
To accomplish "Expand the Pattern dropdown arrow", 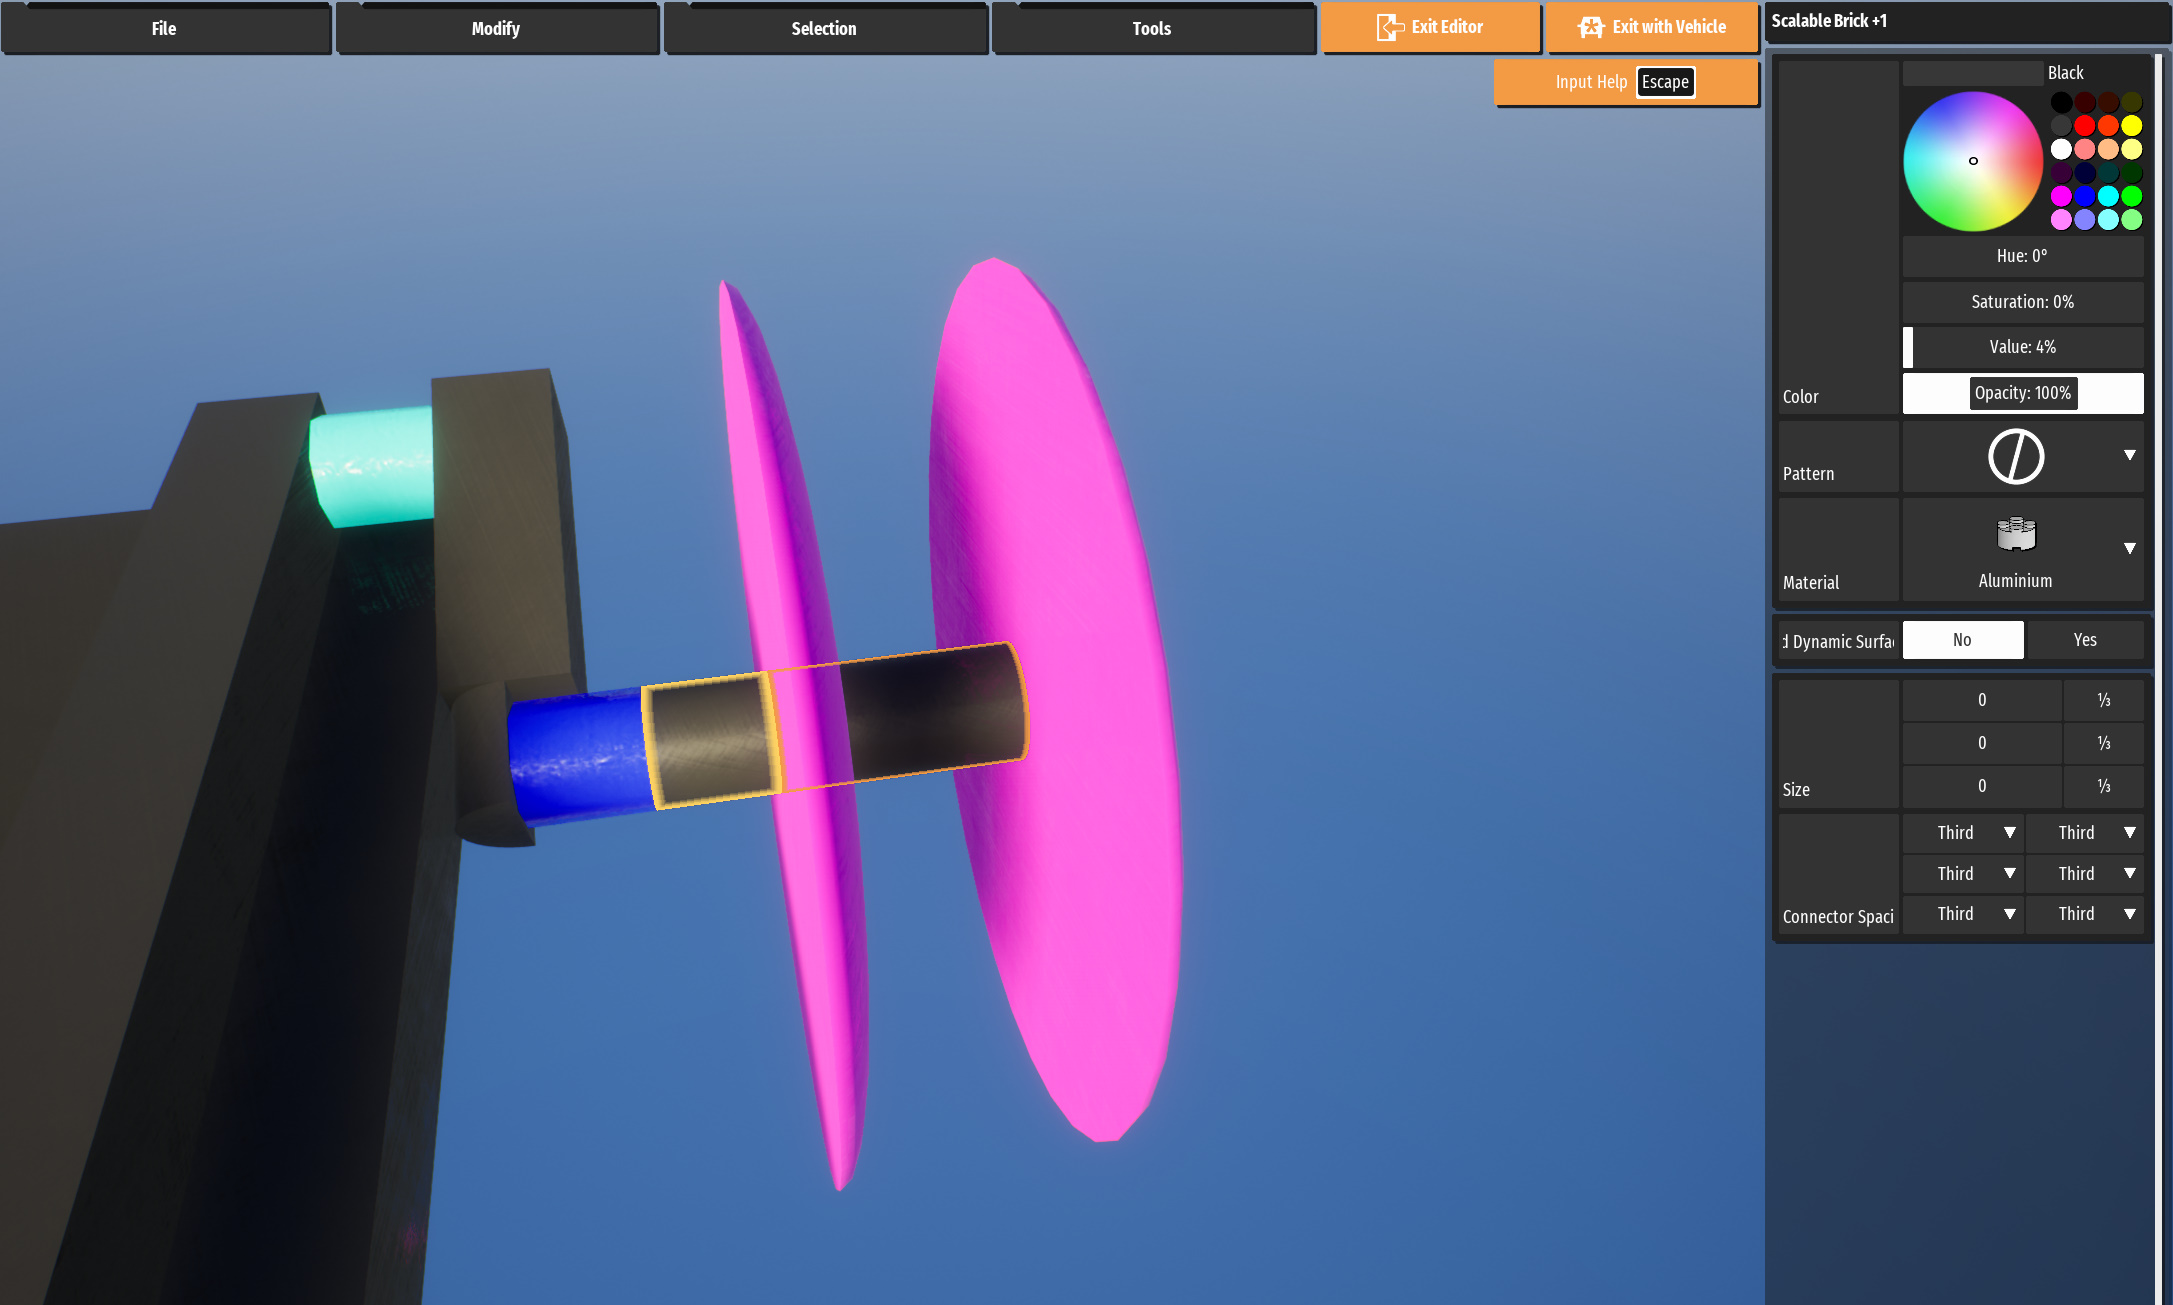I will click(x=2129, y=455).
